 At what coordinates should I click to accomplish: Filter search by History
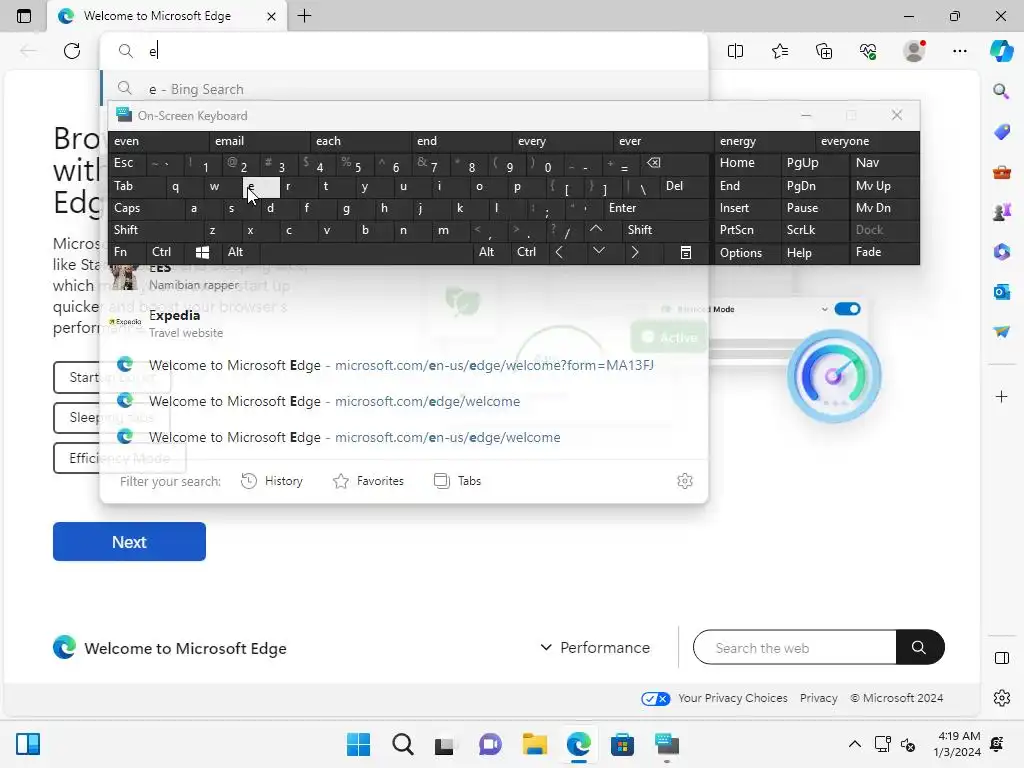click(x=272, y=481)
